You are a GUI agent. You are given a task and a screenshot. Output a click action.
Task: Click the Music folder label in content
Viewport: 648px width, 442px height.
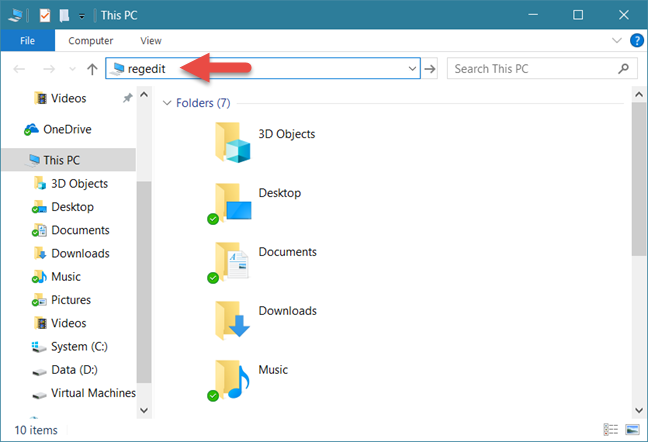(273, 370)
